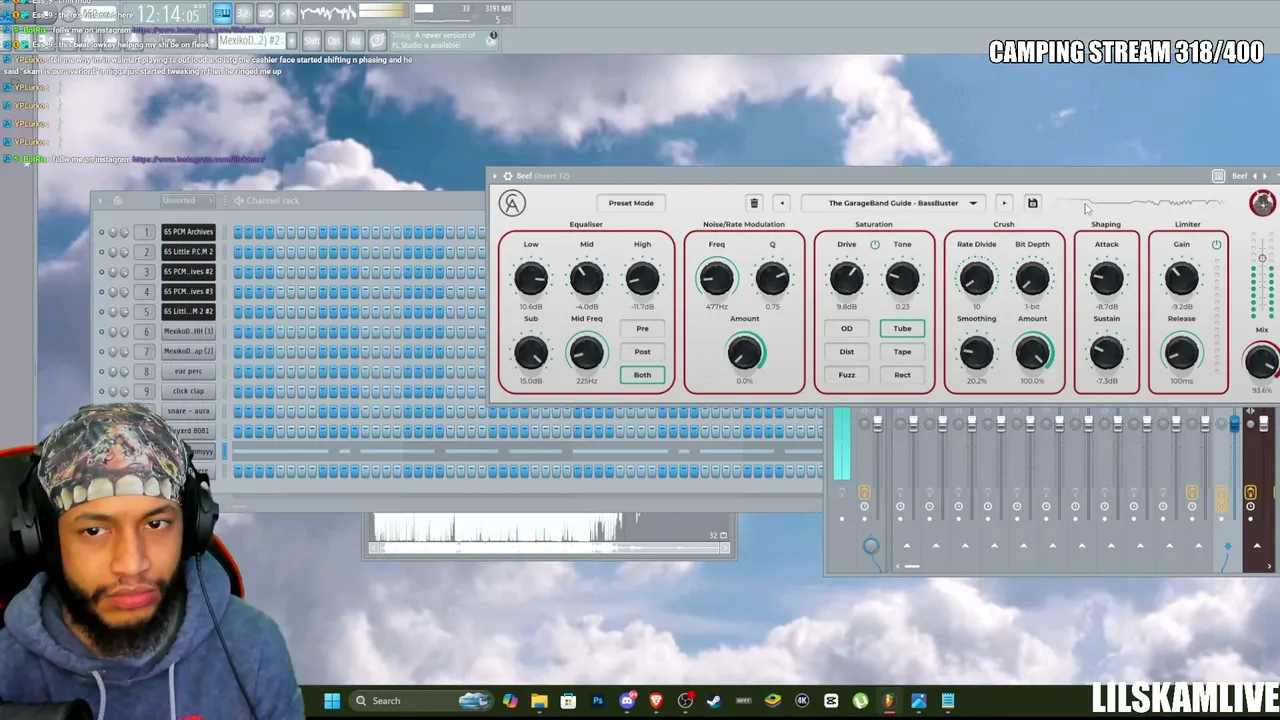Screen dimensions: 1280x720
Task: Open Channel rack menu arrow
Action: tap(100, 200)
